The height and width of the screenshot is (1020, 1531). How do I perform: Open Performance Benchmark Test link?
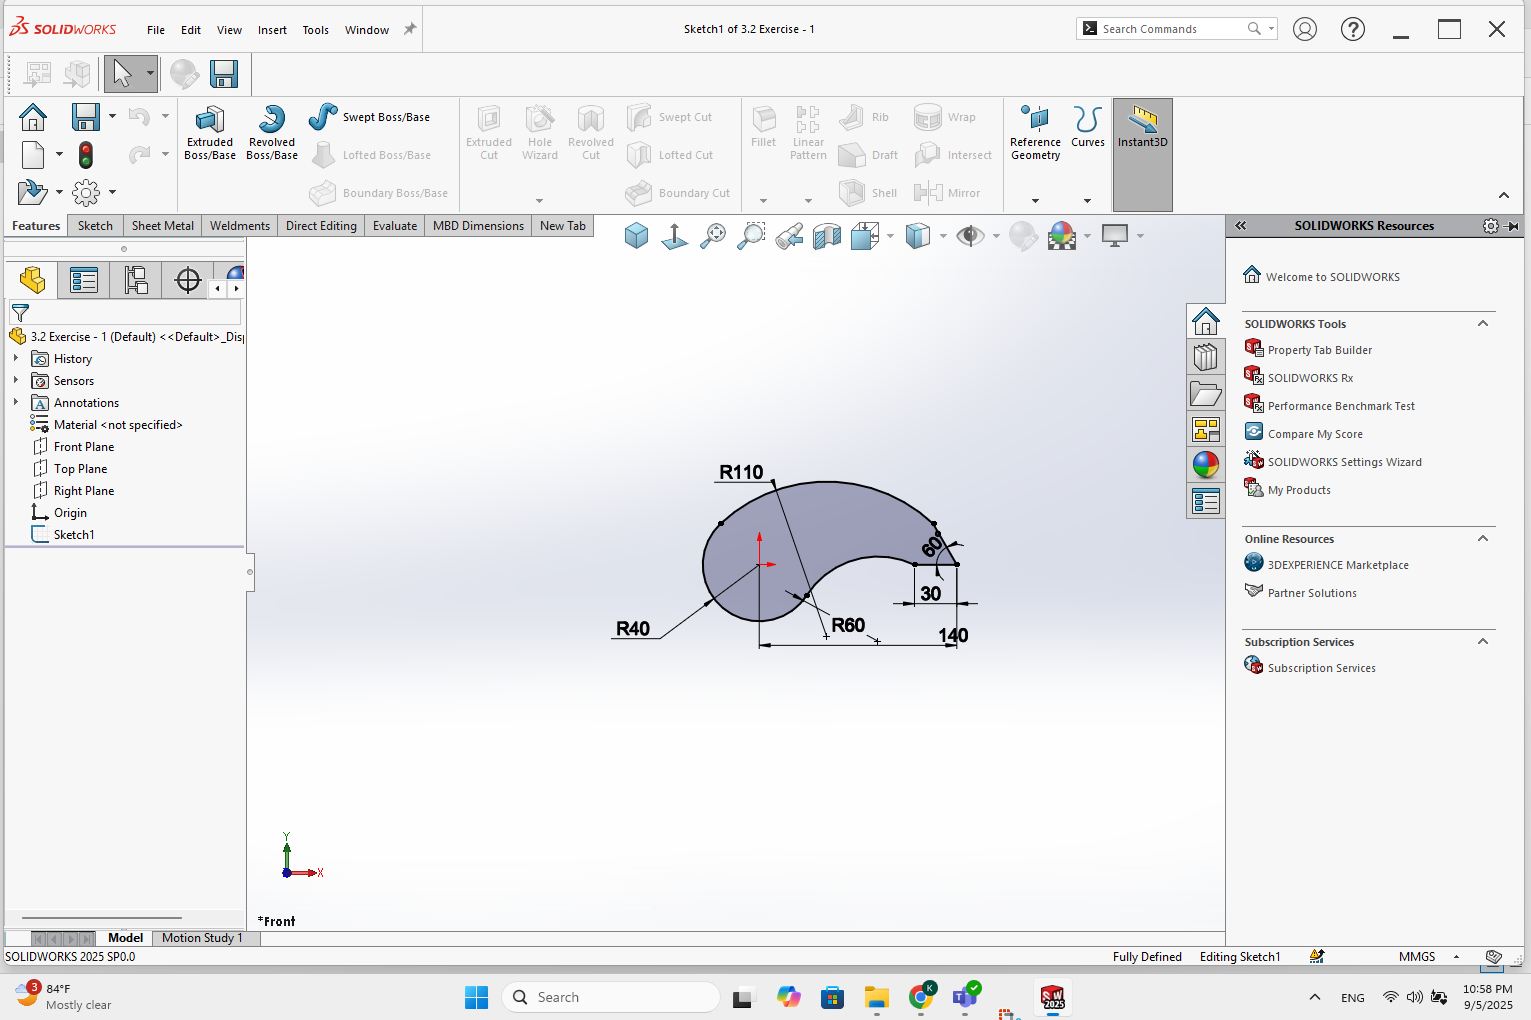click(1341, 406)
